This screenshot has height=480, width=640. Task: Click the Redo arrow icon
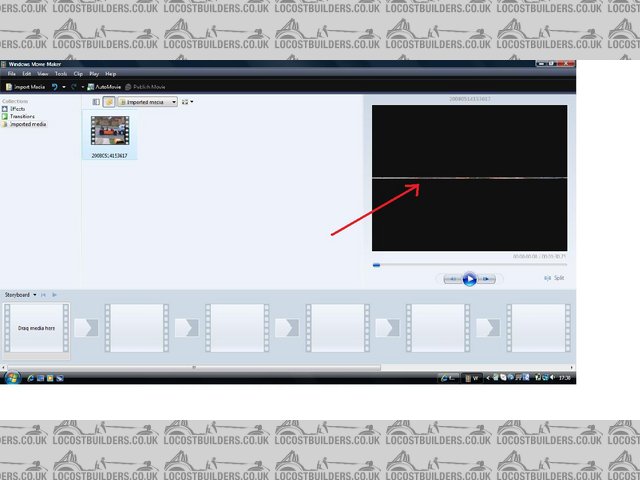(73, 87)
